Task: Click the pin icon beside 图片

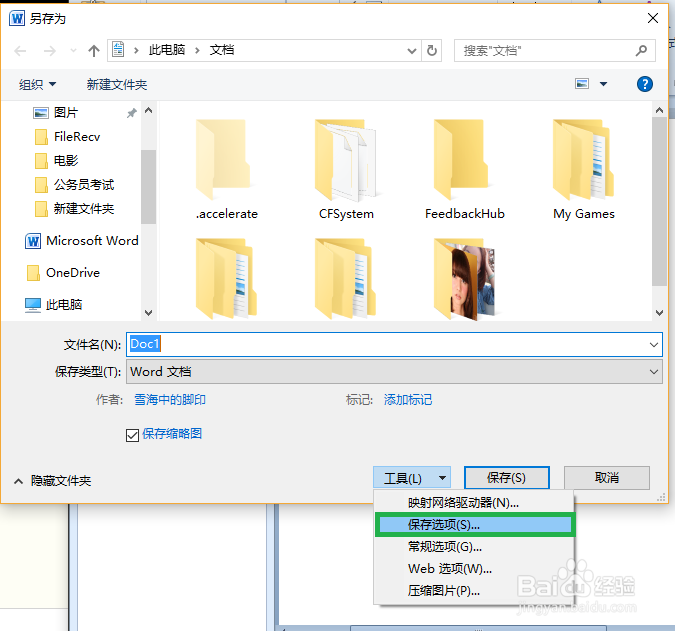Action: coord(131,113)
